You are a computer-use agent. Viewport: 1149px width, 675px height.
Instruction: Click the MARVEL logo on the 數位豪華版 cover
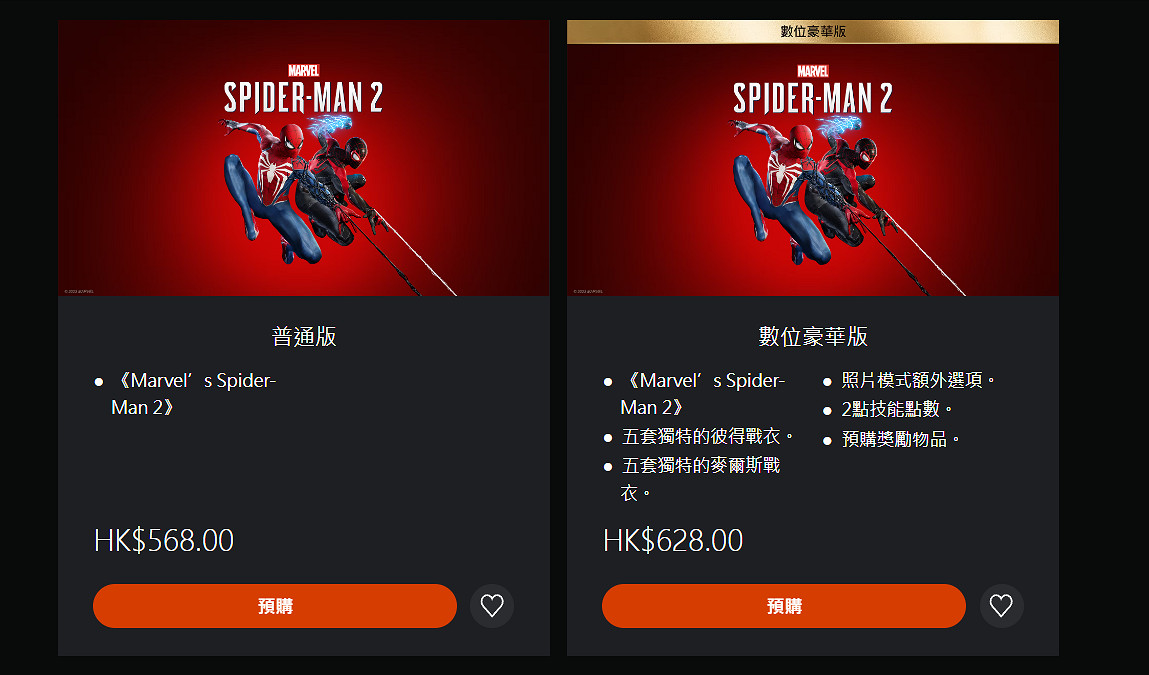point(813,71)
